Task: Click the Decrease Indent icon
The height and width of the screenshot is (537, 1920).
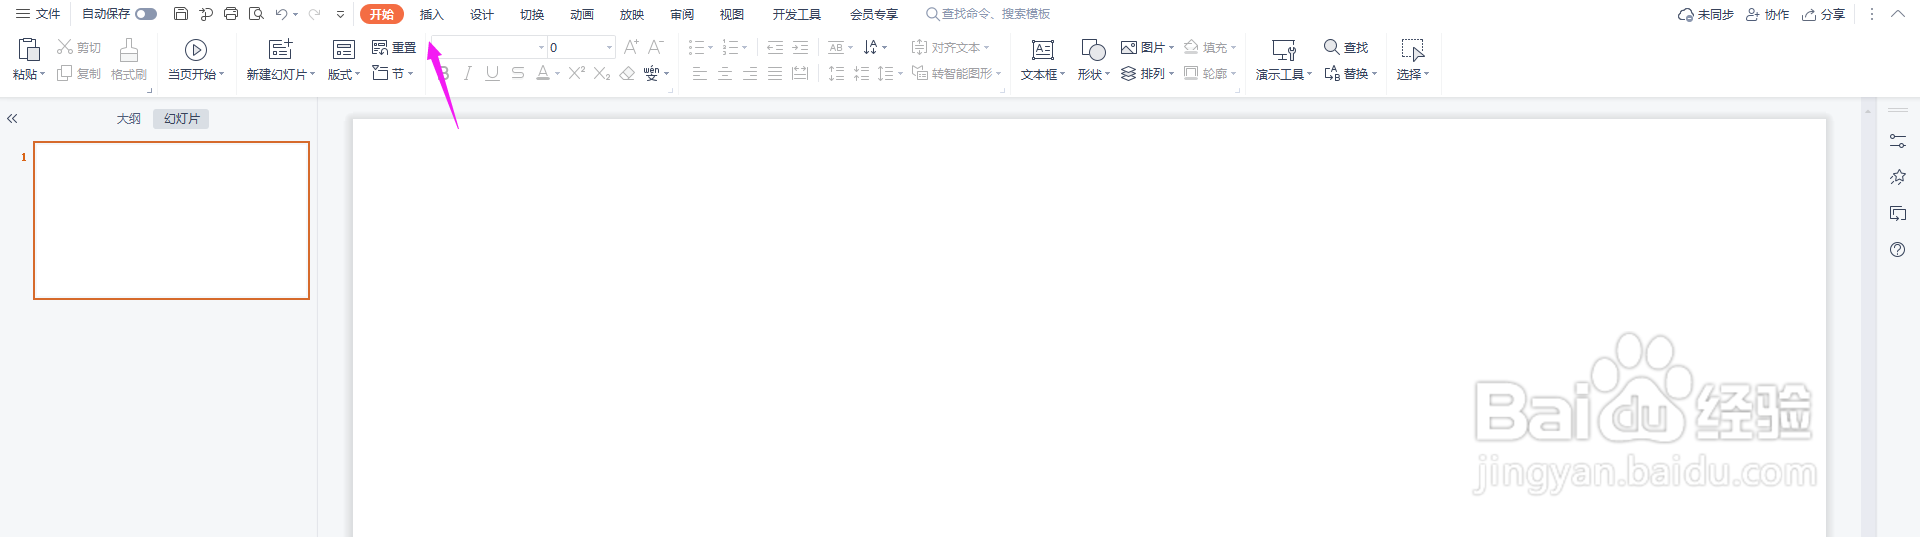Action: point(775,47)
